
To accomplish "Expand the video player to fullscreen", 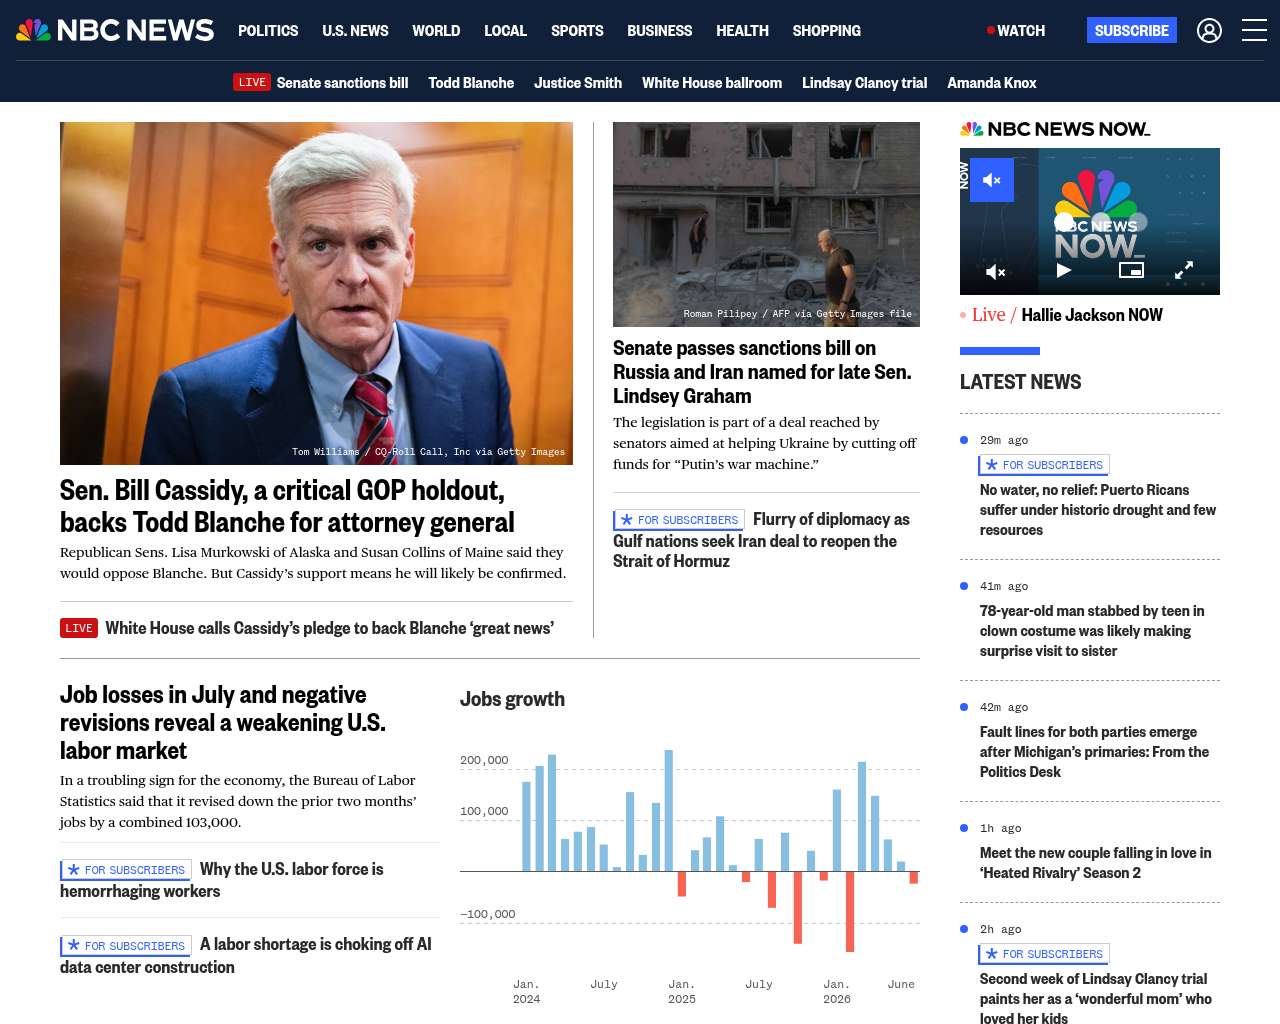I will (1184, 270).
